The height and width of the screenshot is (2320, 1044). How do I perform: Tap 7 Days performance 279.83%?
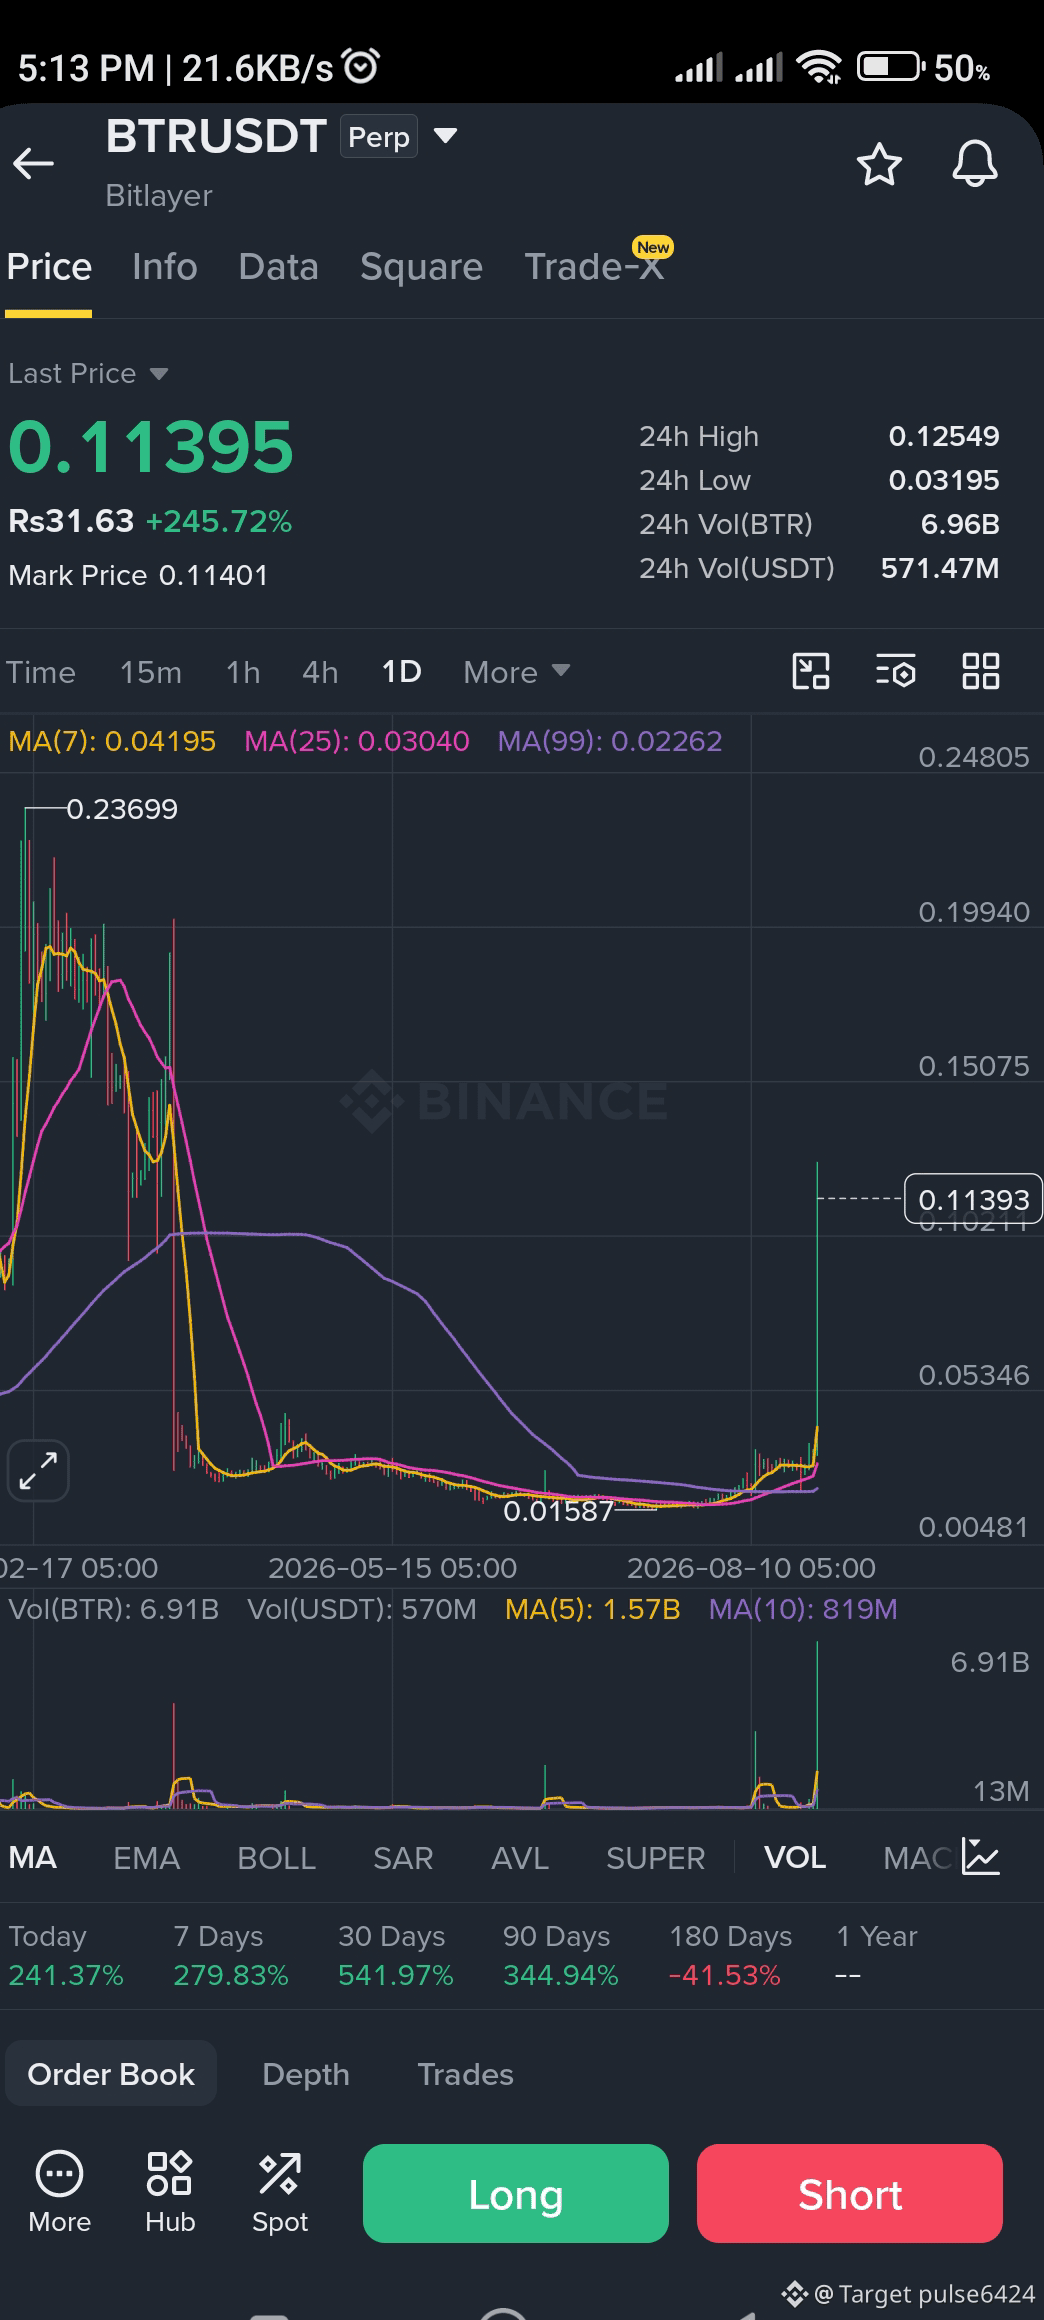coord(231,1956)
